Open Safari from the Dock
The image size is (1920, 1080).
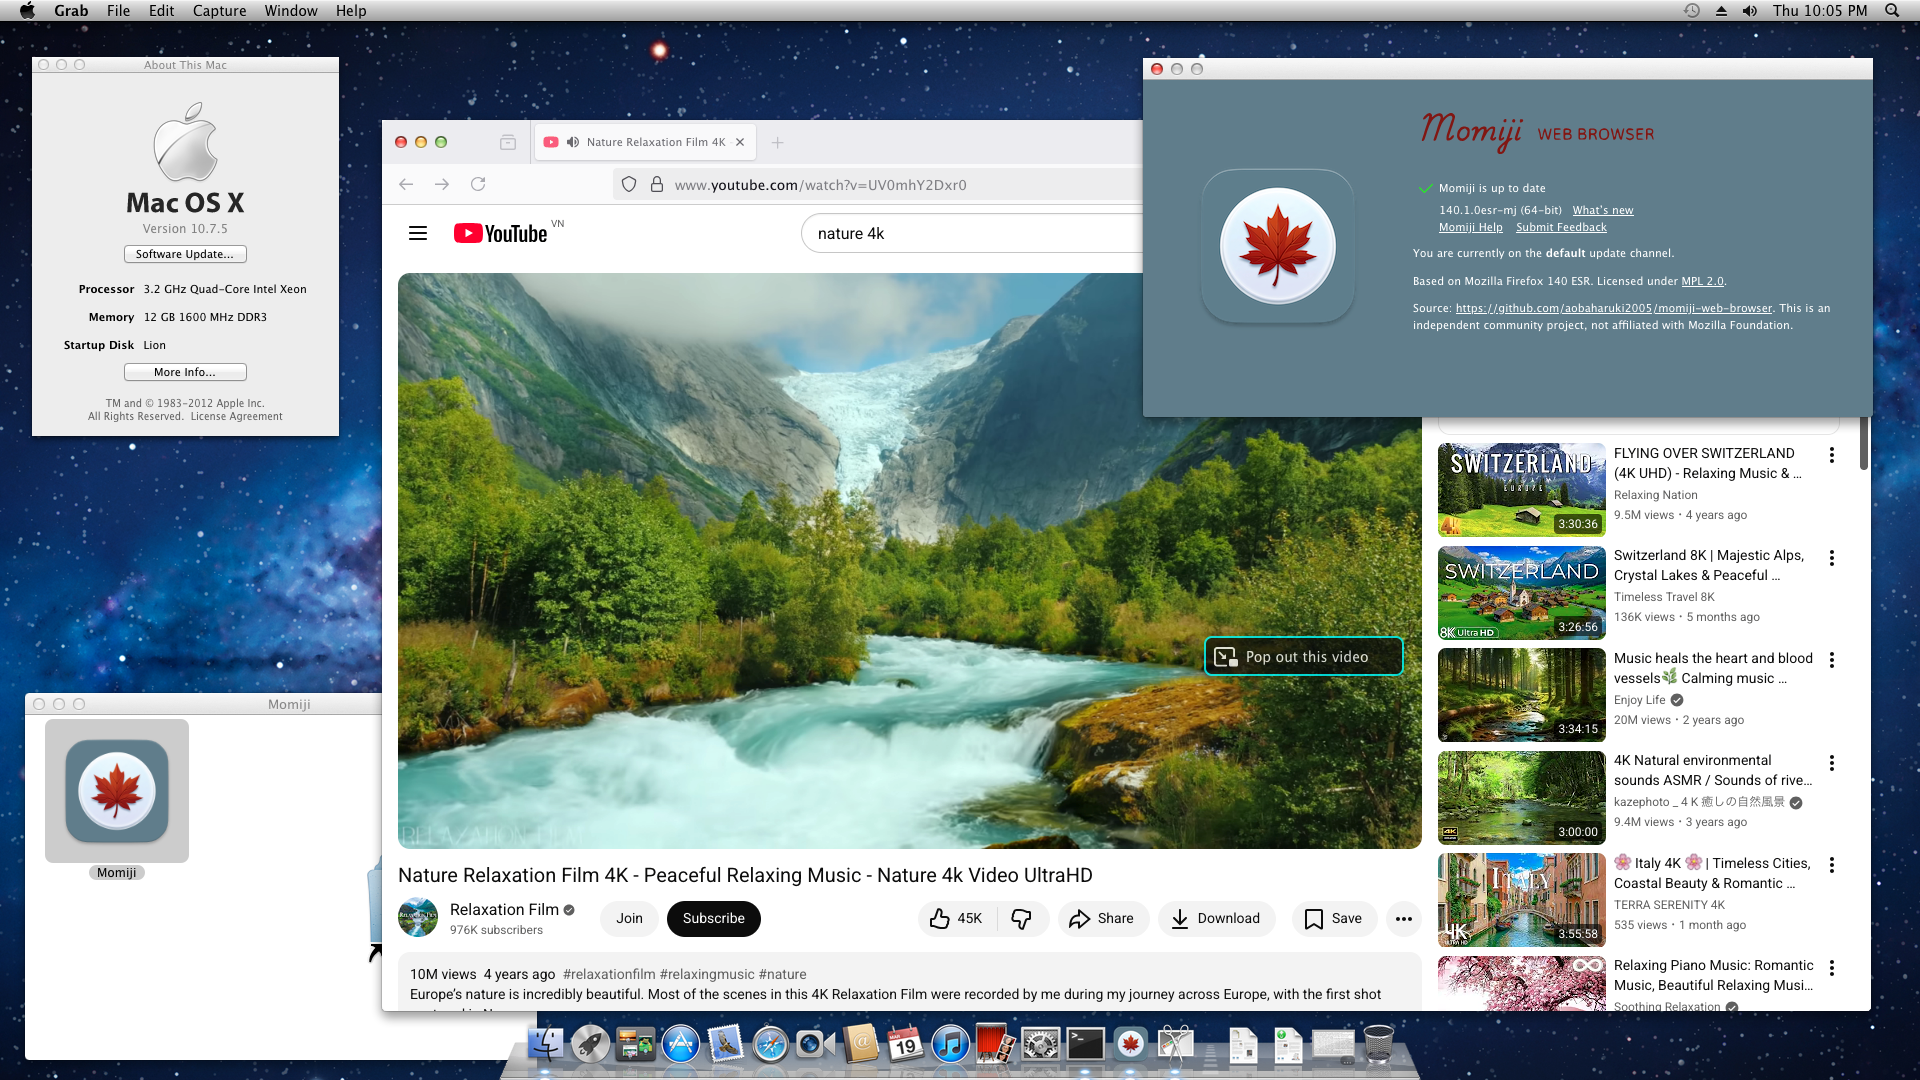tap(770, 1045)
